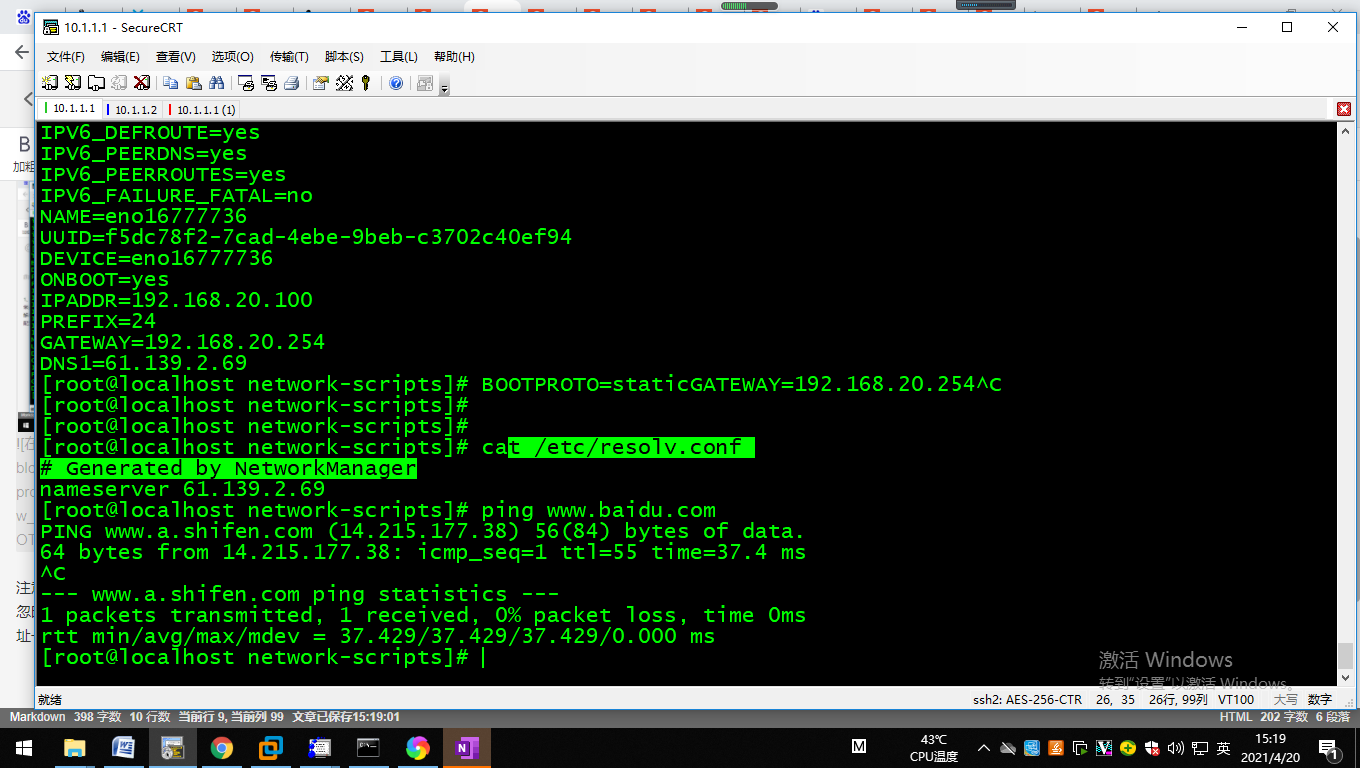Open the 查看(V) menu
Viewport: 1360px width, 768px height.
(x=176, y=57)
